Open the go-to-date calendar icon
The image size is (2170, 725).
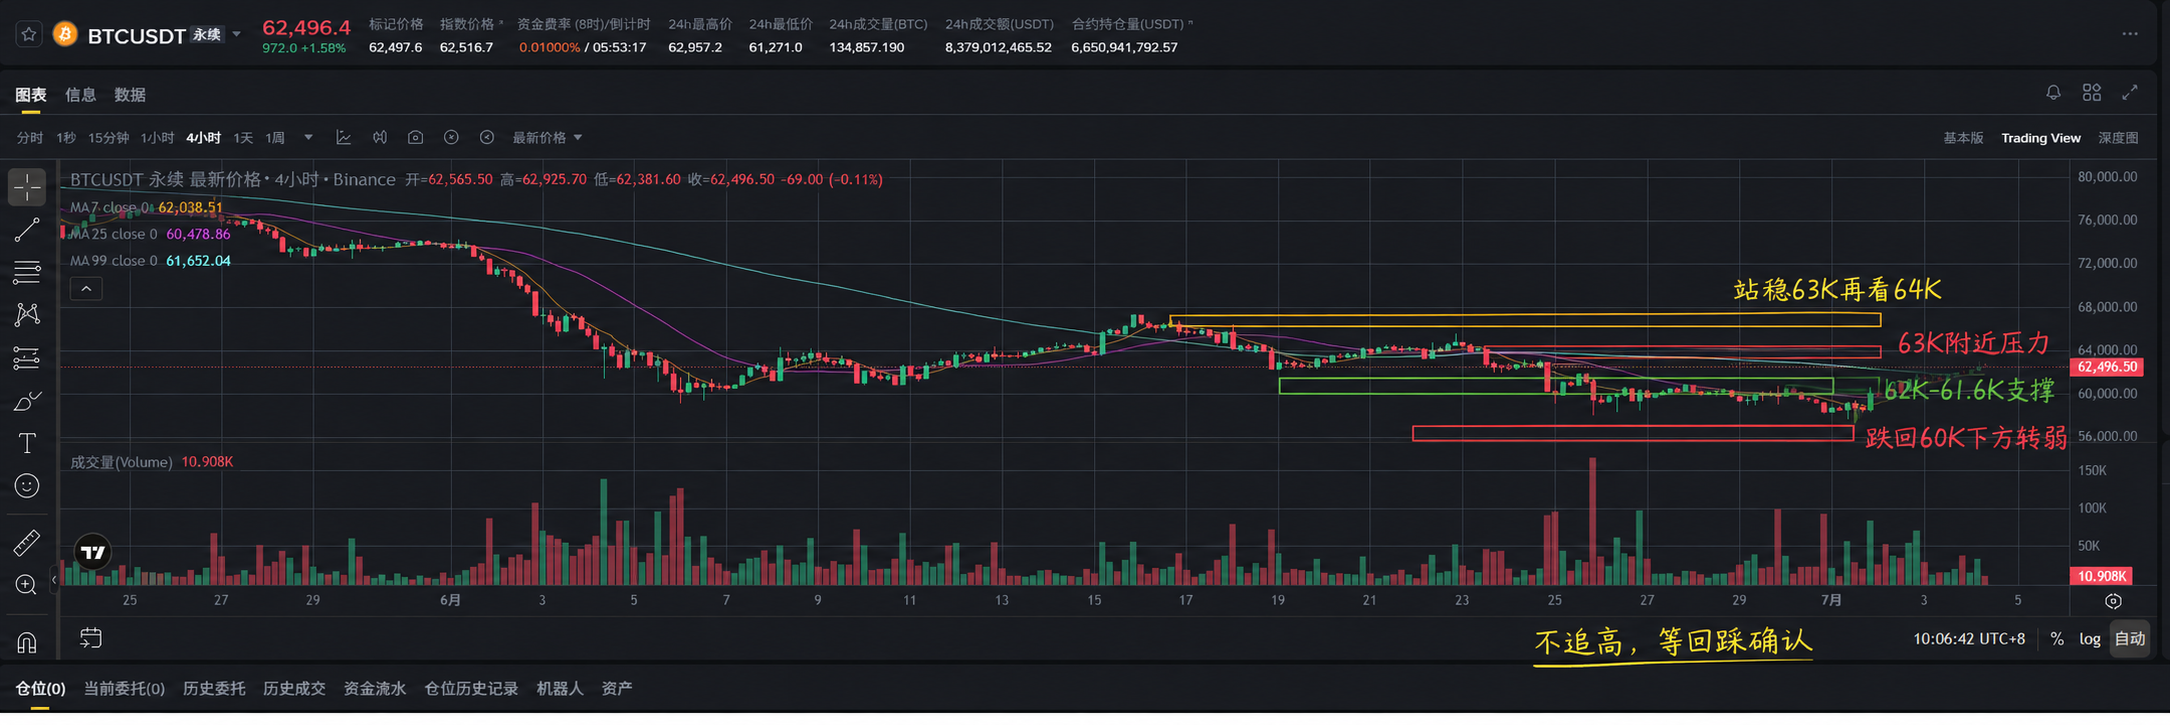coord(91,638)
